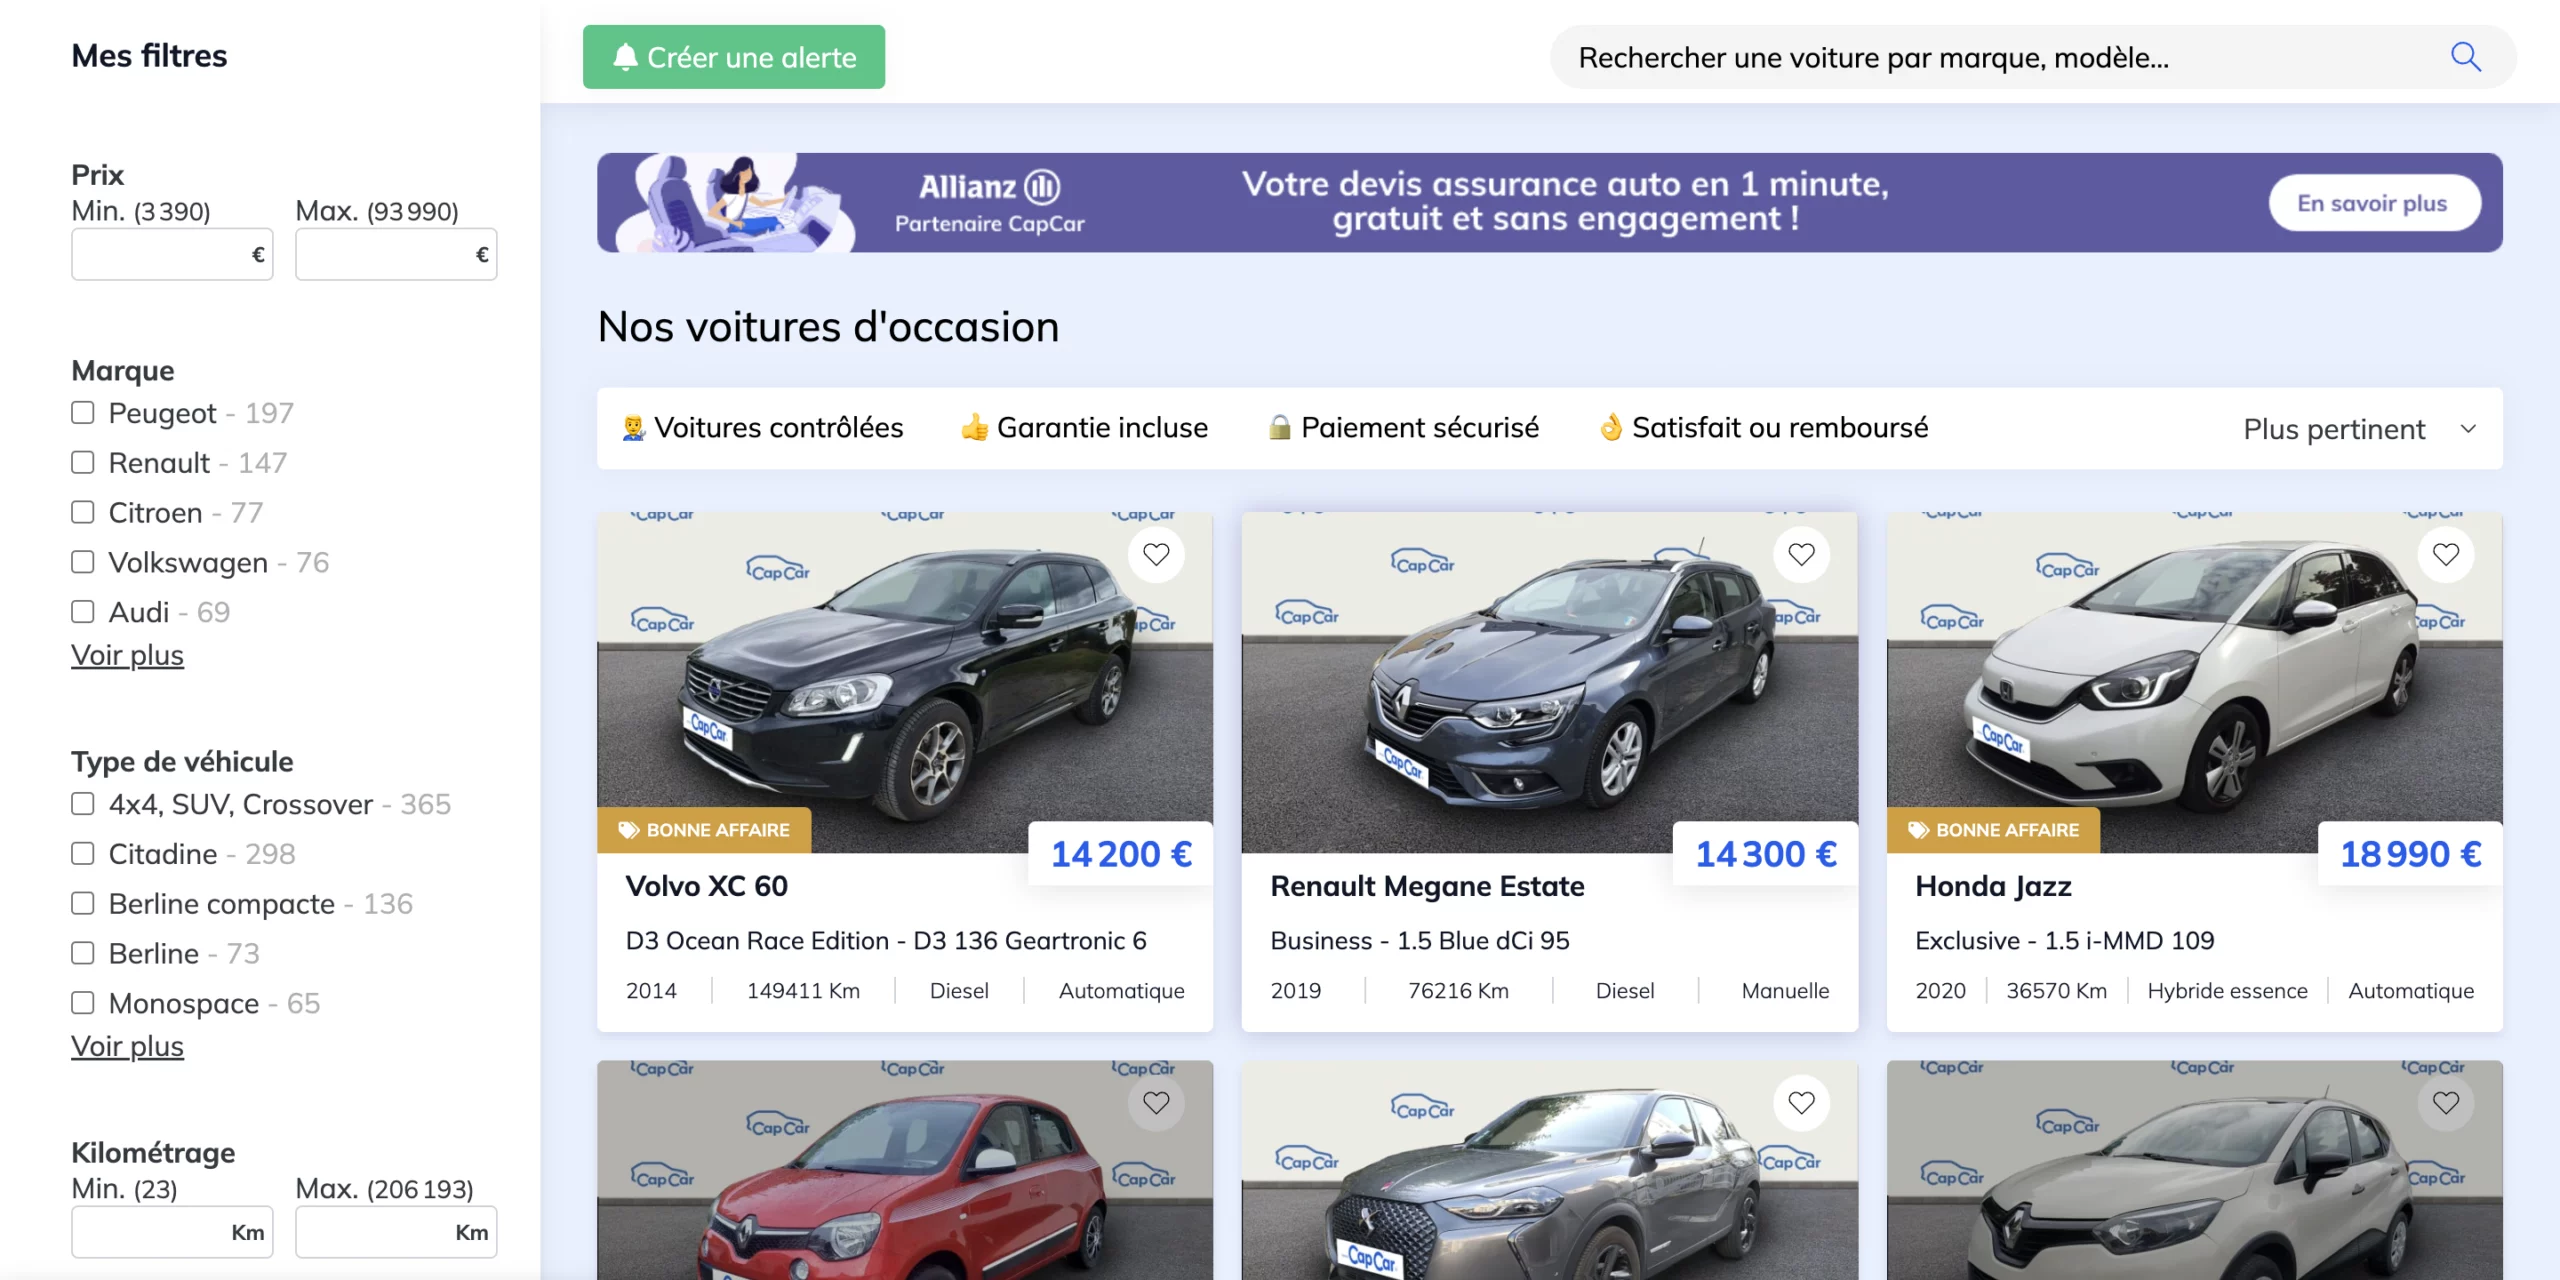Select the Garantie incluse item
The image size is (2560, 1280).
click(1084, 428)
